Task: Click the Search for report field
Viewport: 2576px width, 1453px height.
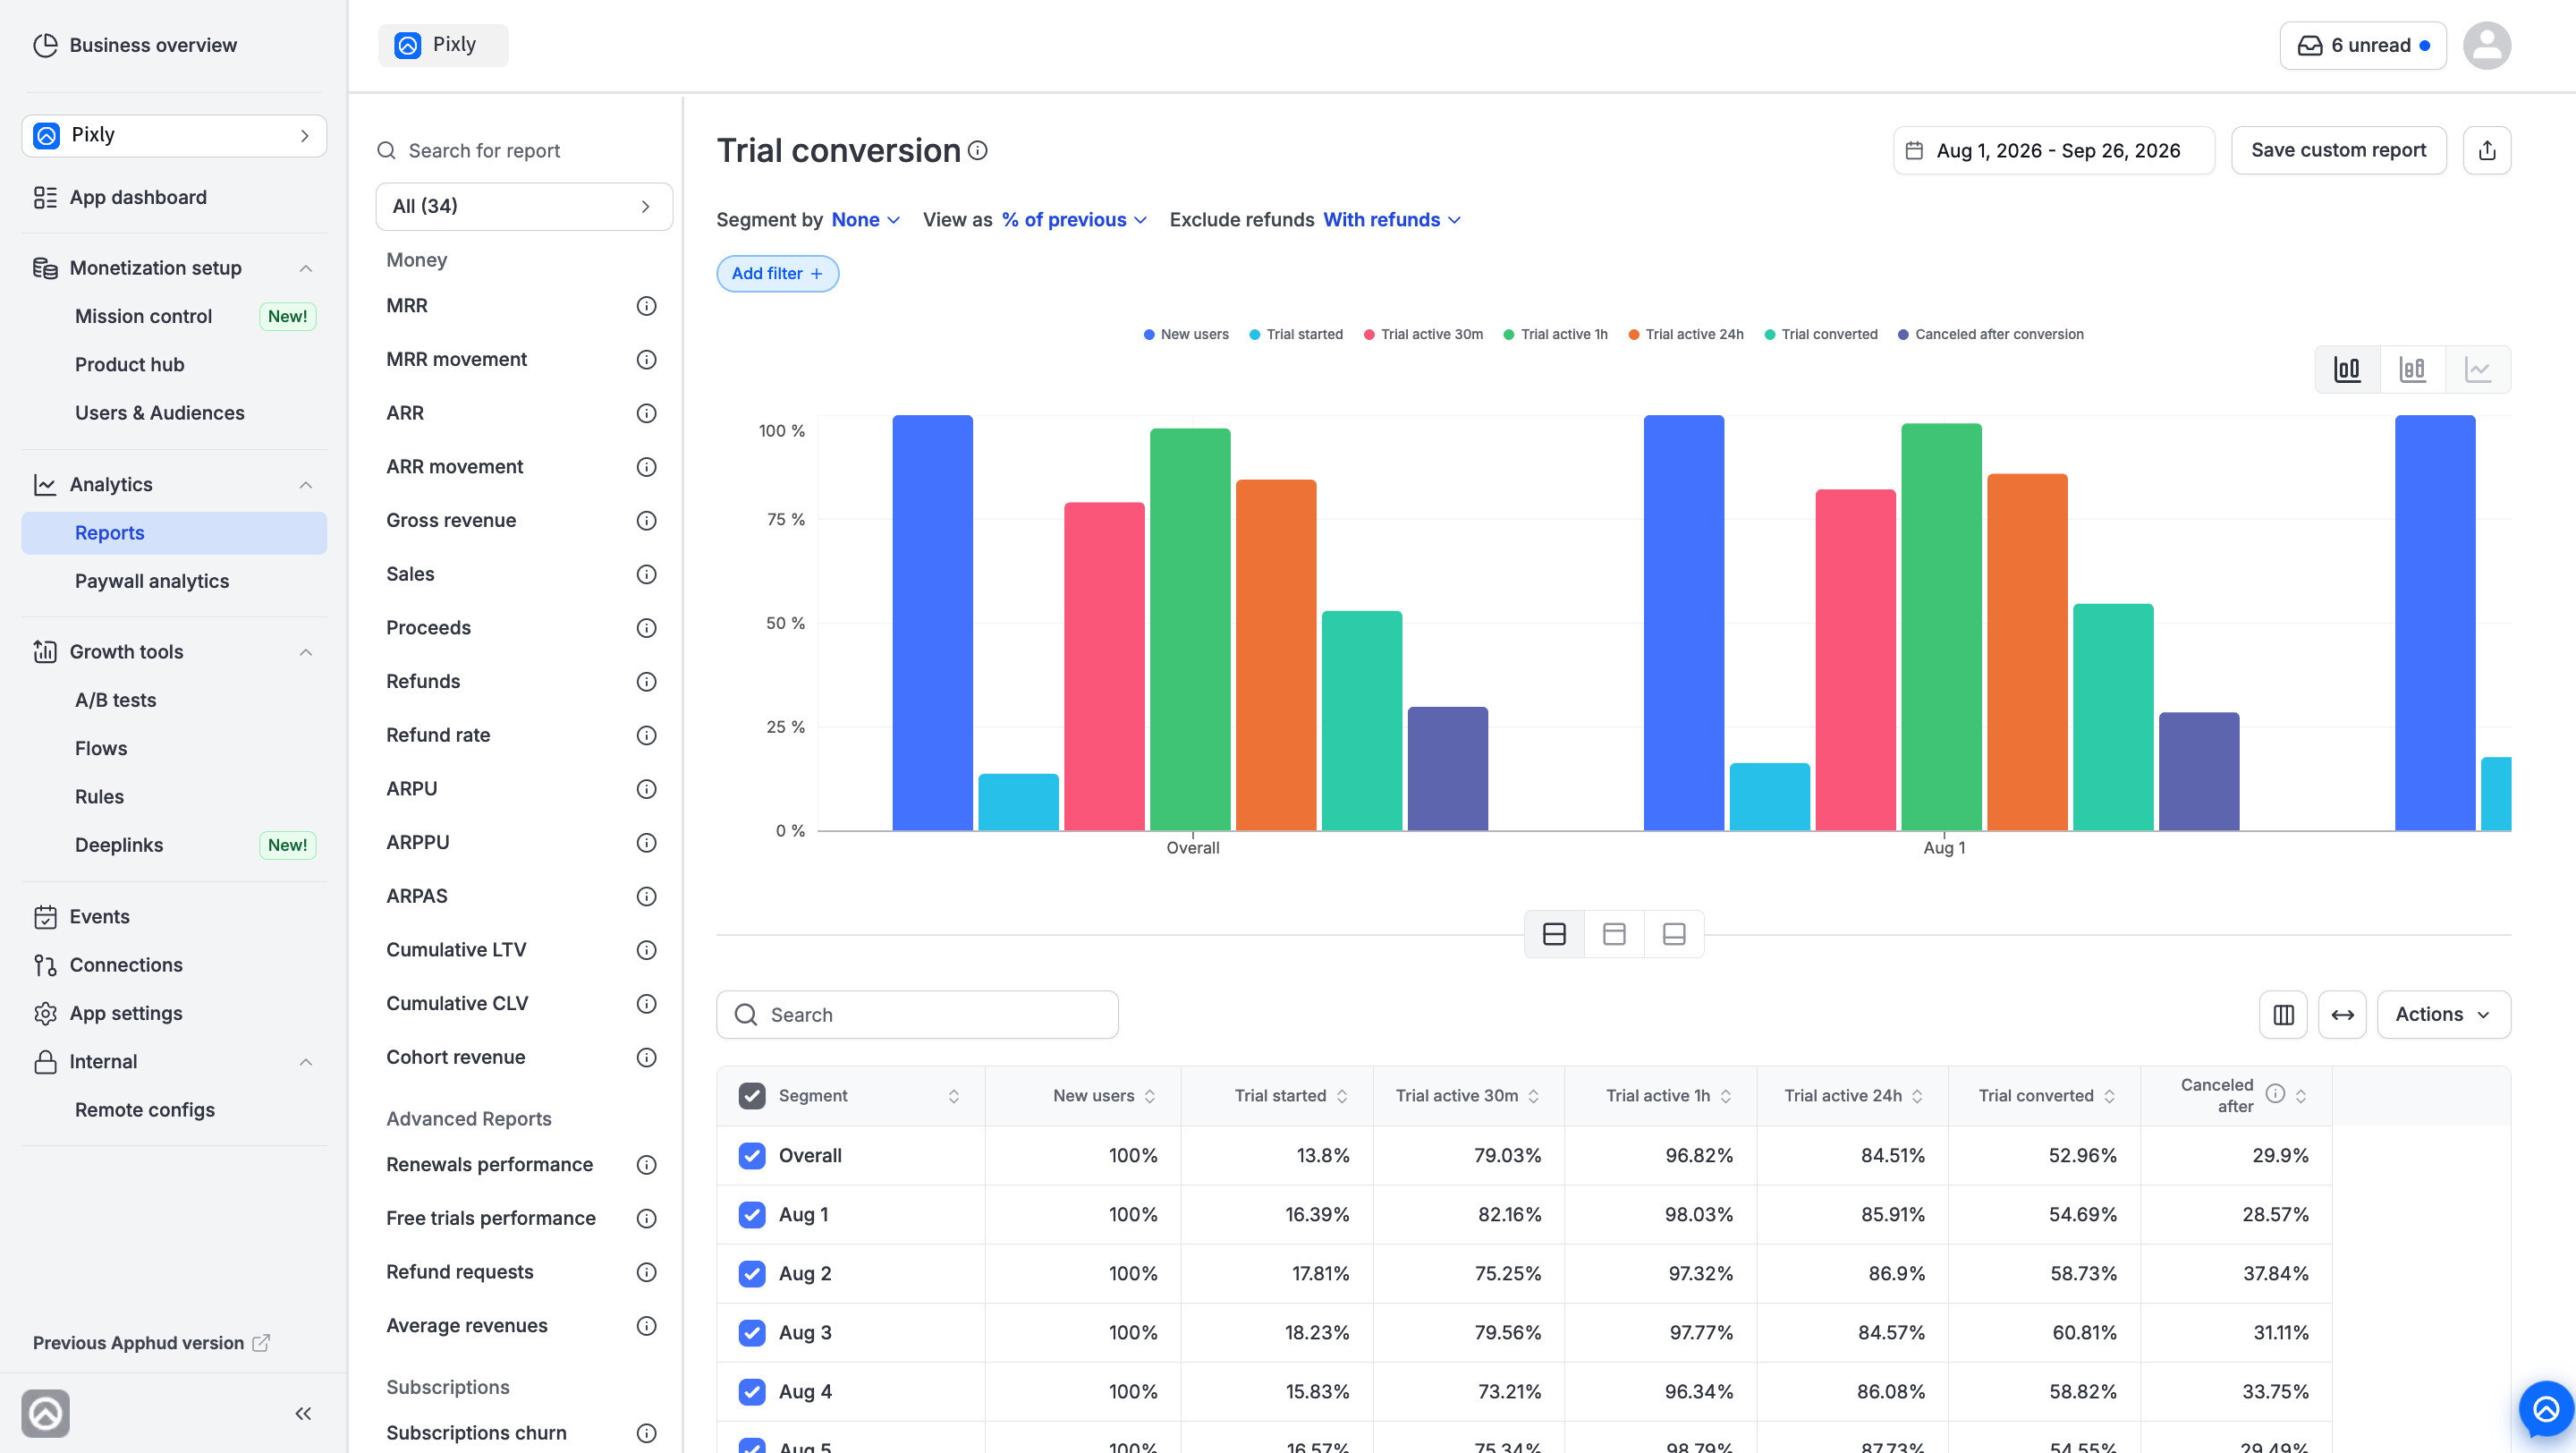Action: pos(524,151)
